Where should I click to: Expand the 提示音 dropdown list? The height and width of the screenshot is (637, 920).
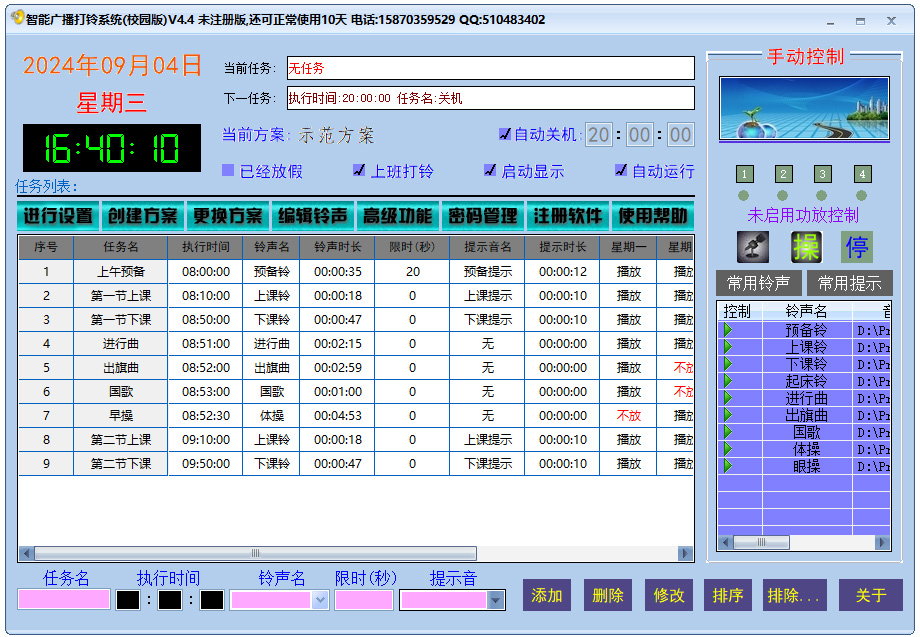pyautogui.click(x=495, y=600)
